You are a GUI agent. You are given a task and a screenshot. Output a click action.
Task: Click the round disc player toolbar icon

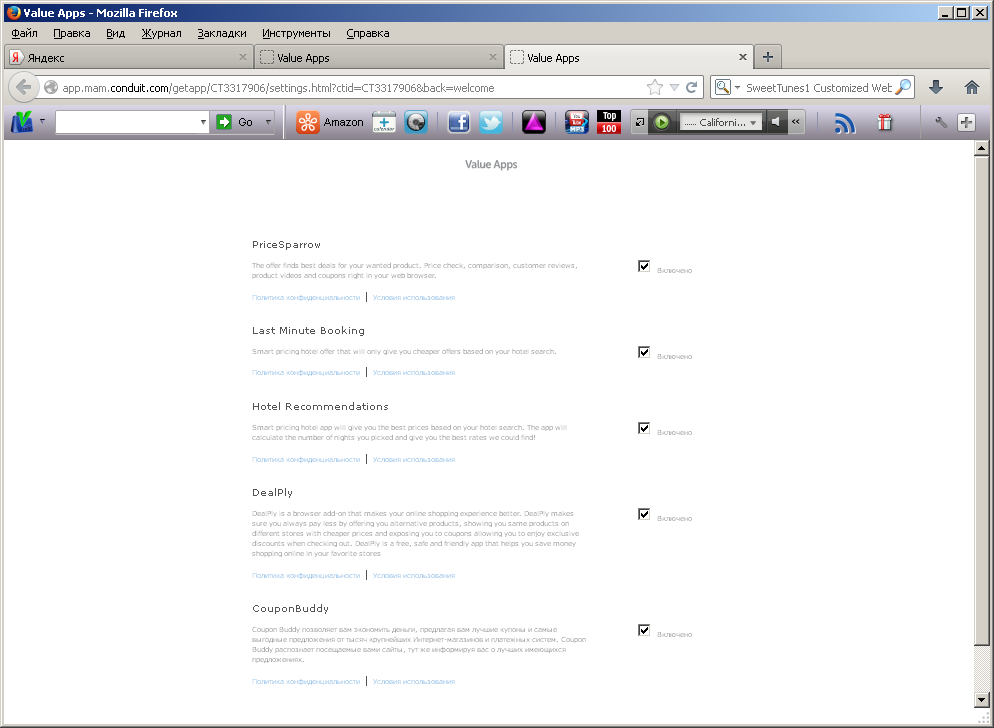click(416, 122)
